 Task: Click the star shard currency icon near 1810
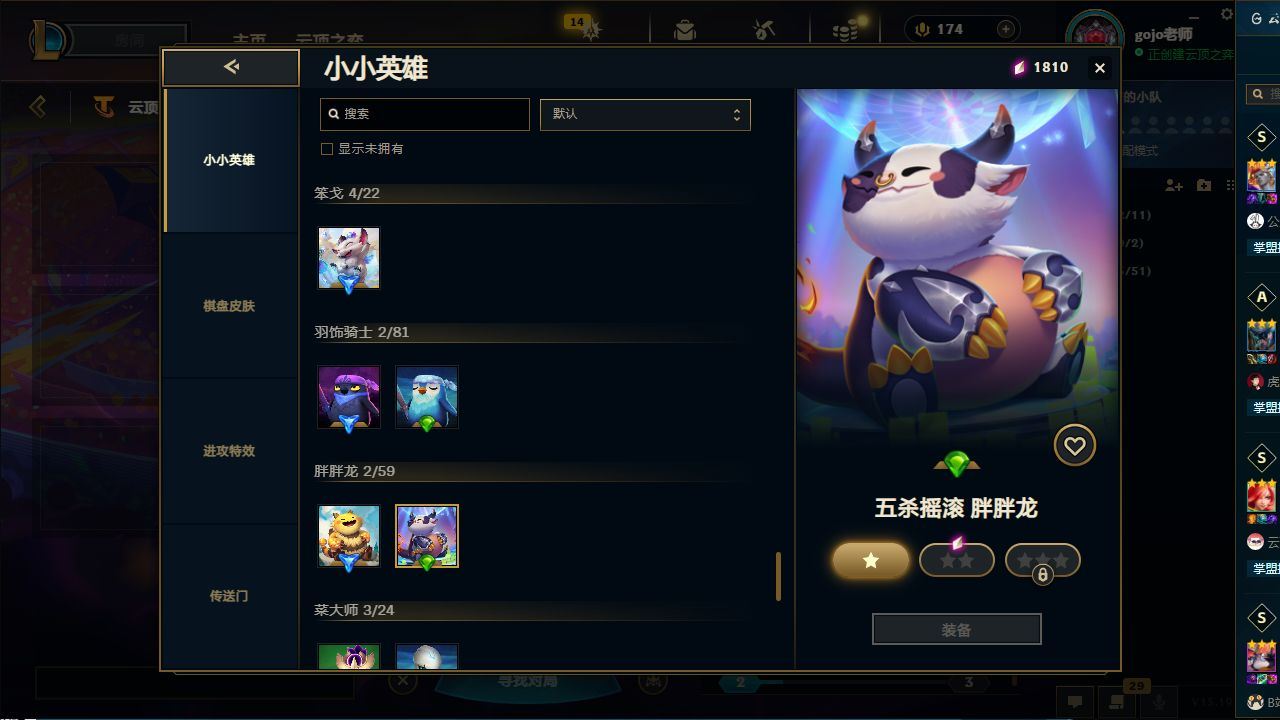click(x=1019, y=67)
